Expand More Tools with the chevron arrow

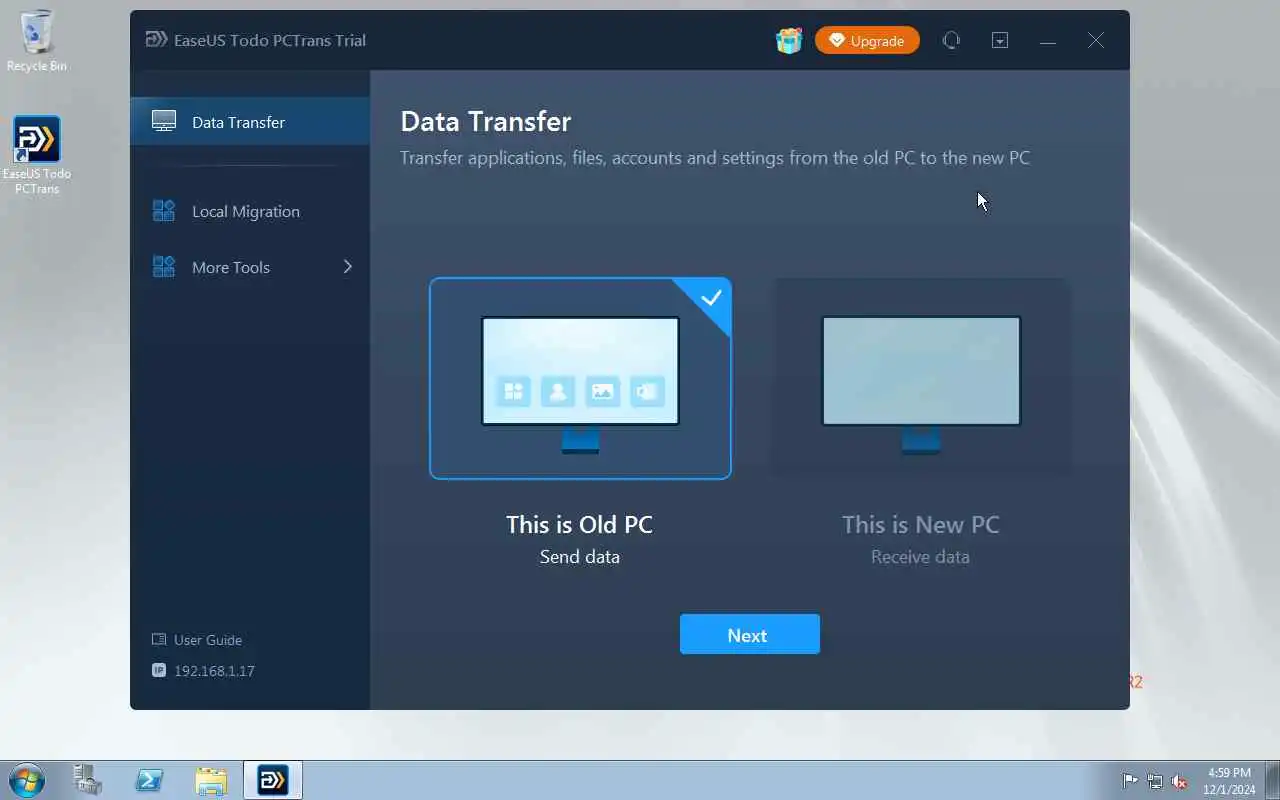pyautogui.click(x=348, y=267)
